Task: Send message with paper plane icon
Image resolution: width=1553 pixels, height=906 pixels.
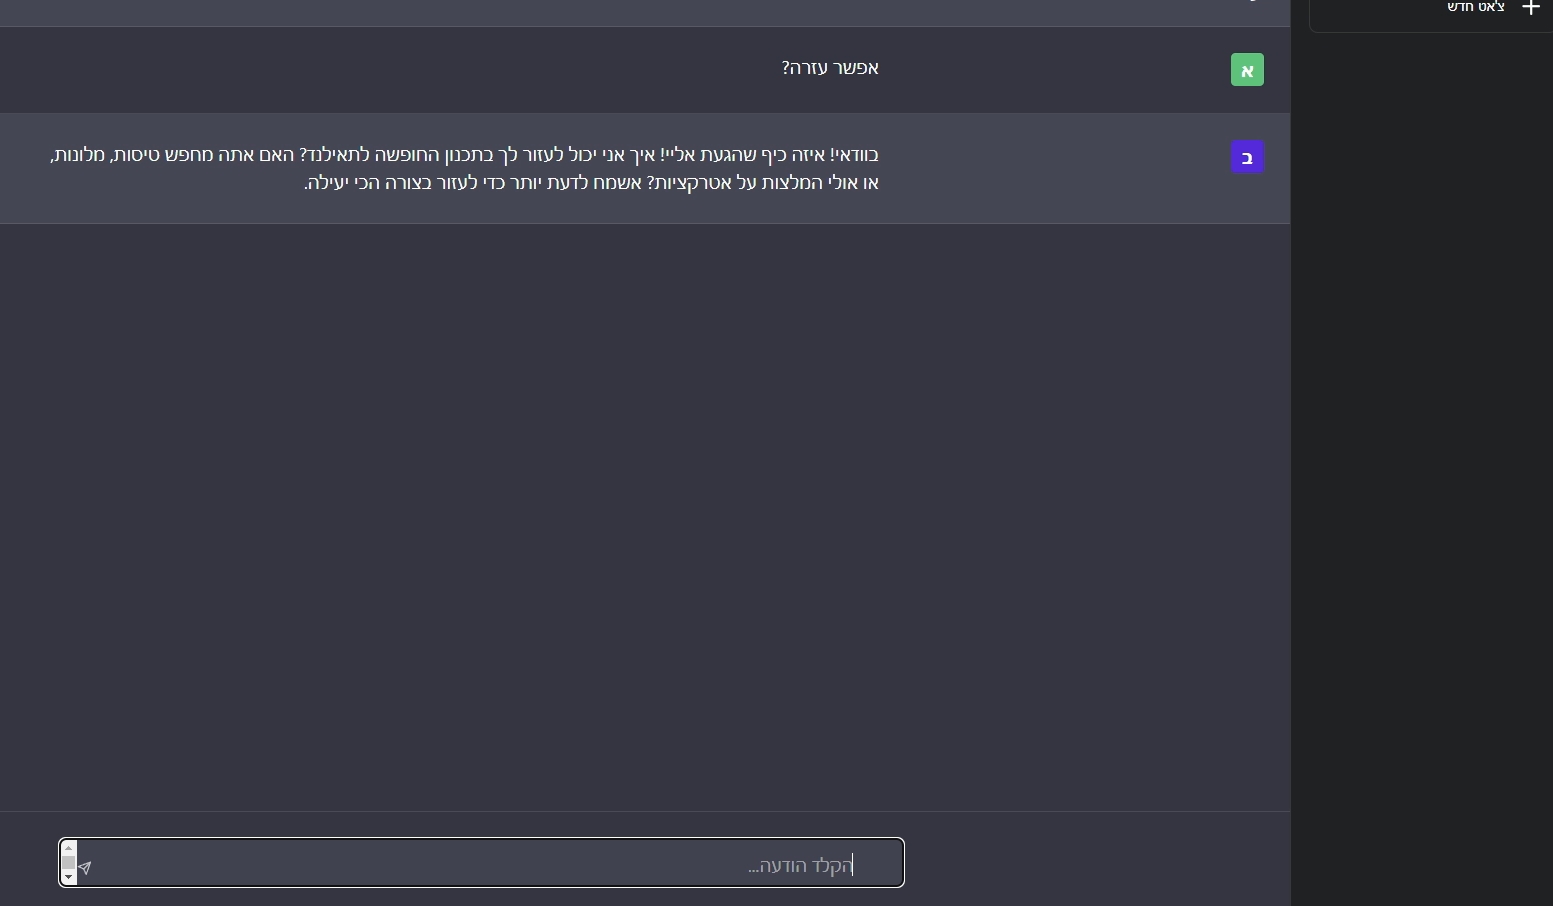Action: tap(85, 868)
